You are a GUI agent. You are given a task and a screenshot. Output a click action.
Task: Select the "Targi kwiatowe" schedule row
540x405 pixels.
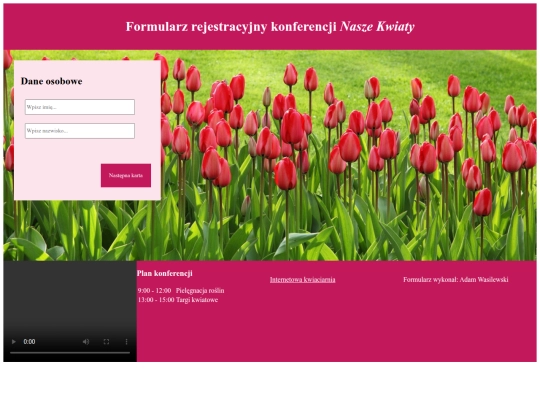pyautogui.click(x=178, y=300)
